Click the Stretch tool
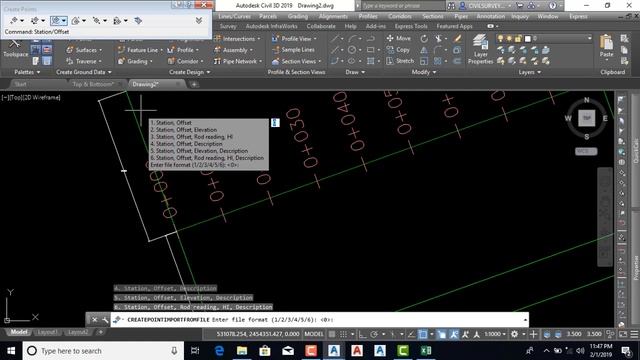 [400, 61]
